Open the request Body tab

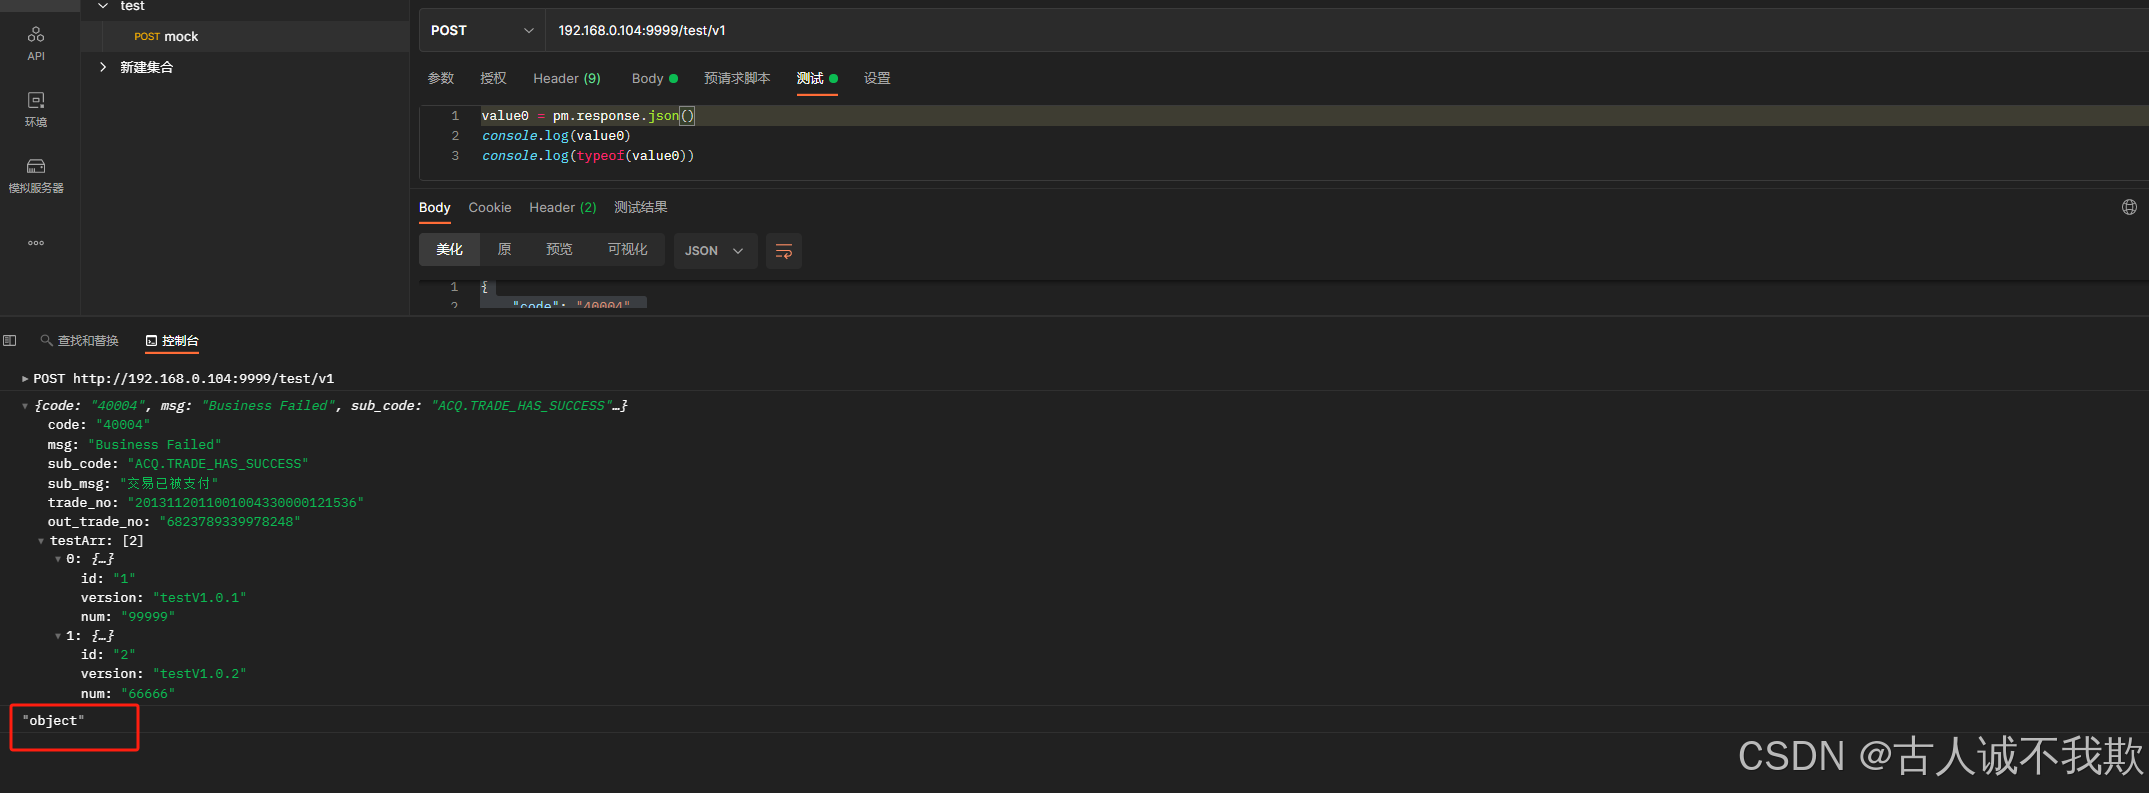(x=654, y=79)
